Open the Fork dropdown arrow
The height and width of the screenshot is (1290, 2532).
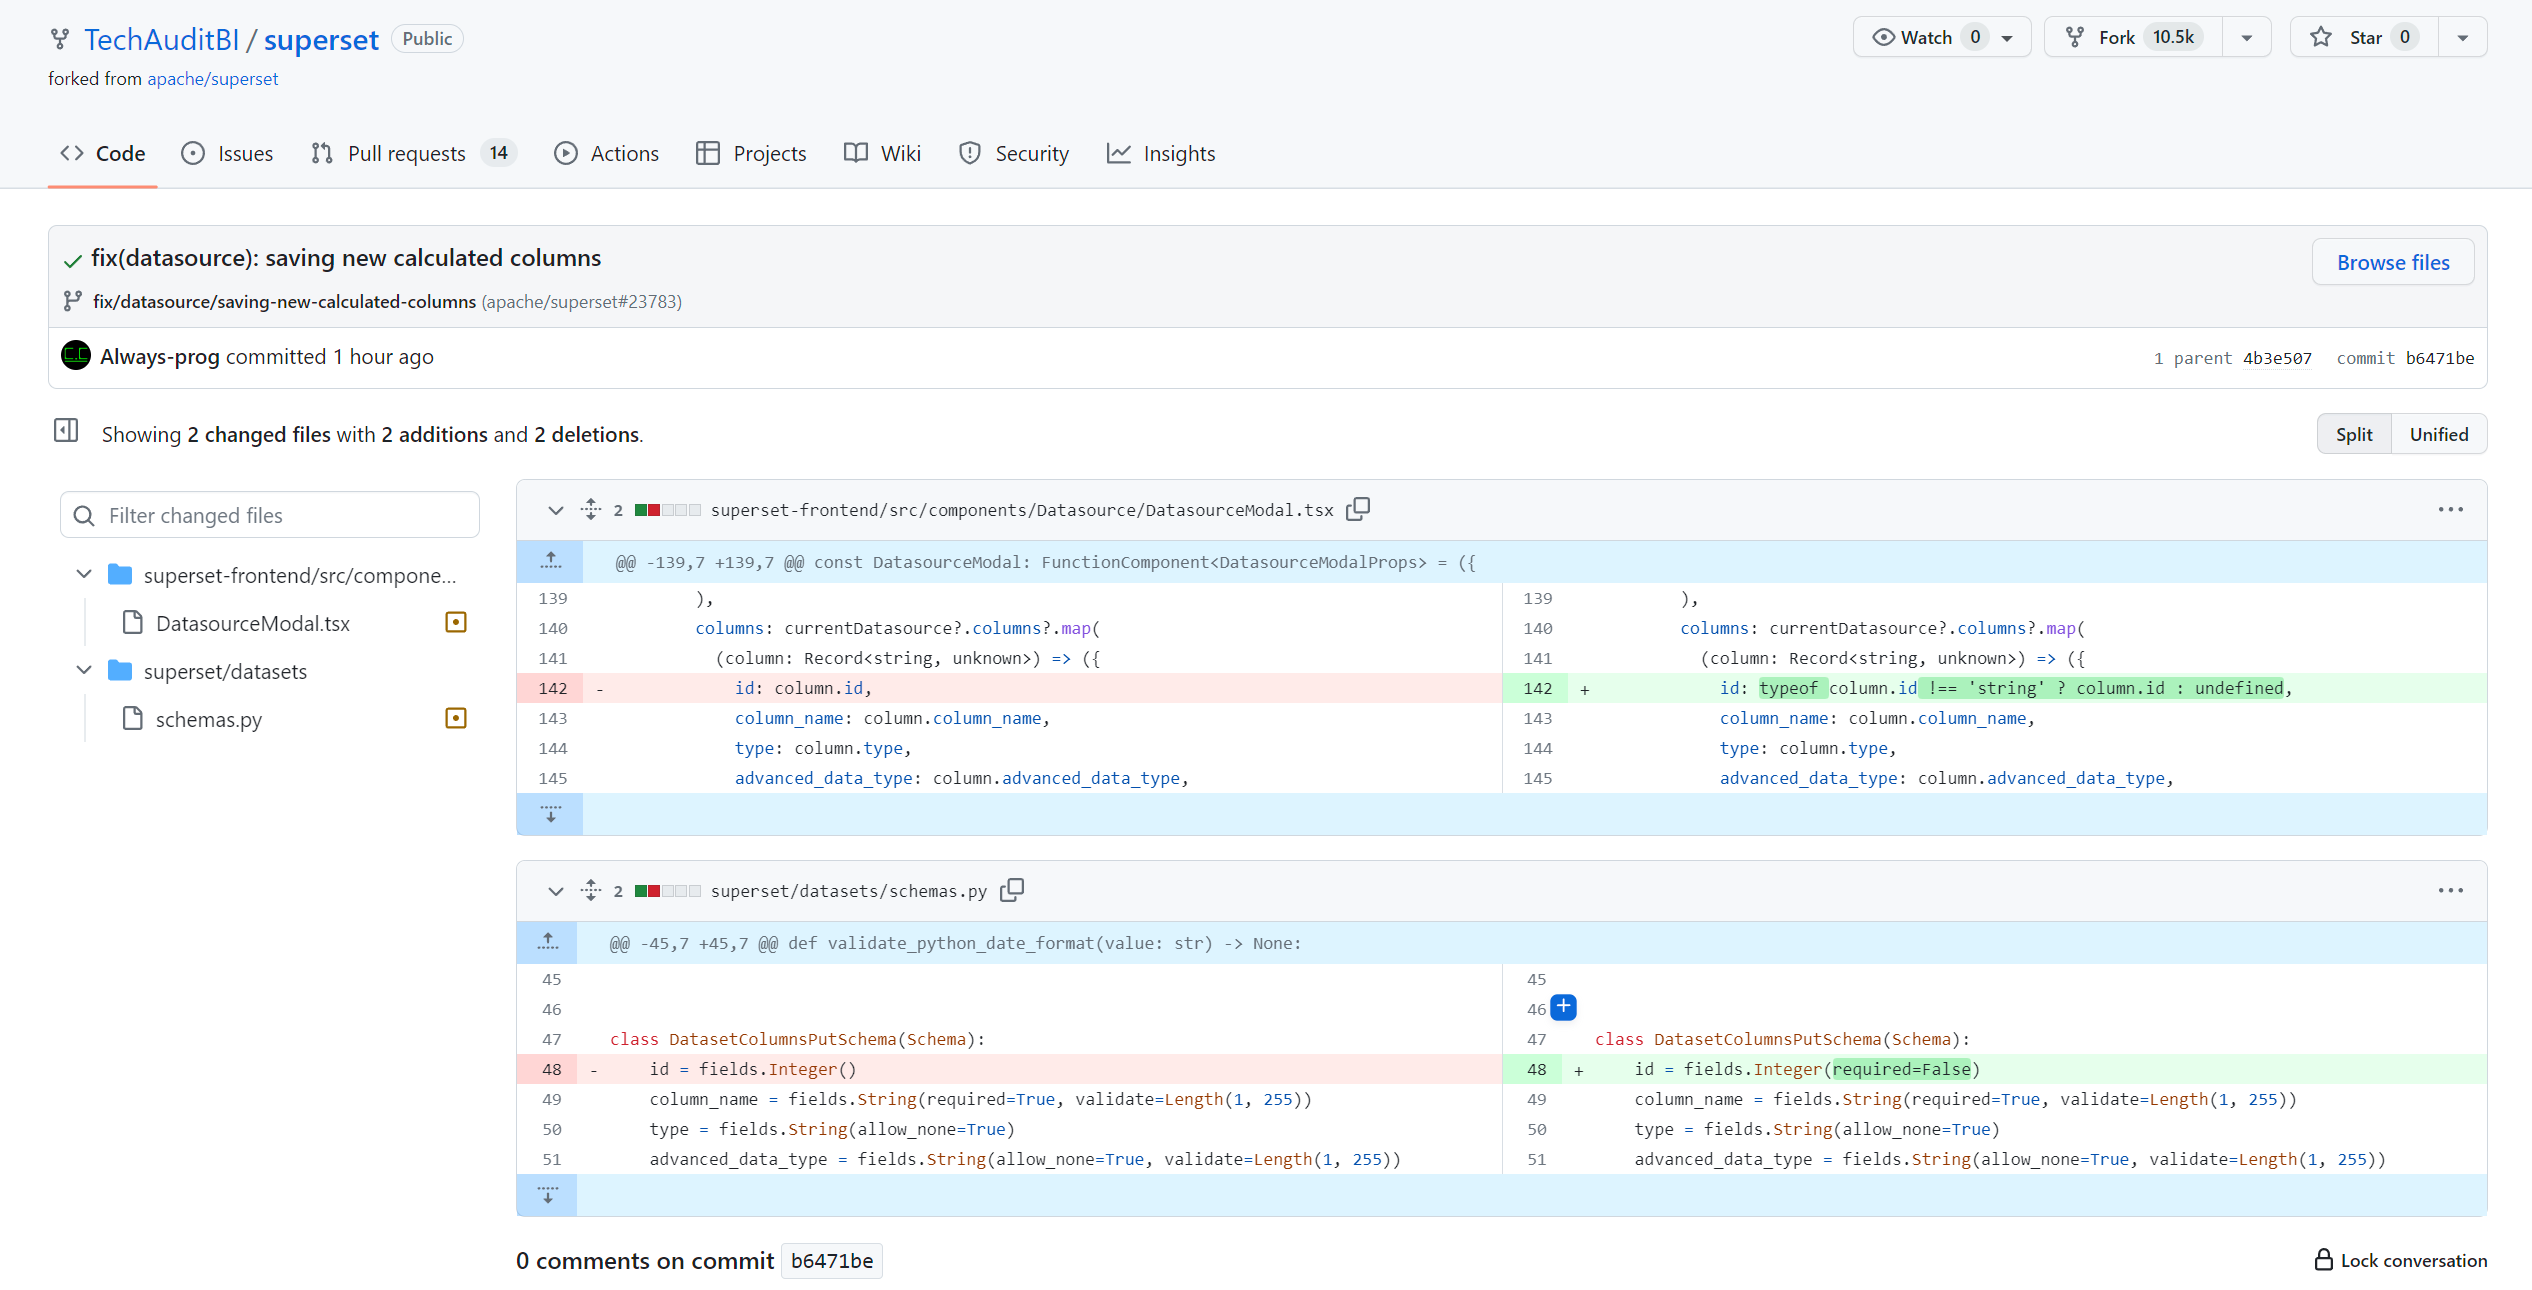click(x=2246, y=38)
